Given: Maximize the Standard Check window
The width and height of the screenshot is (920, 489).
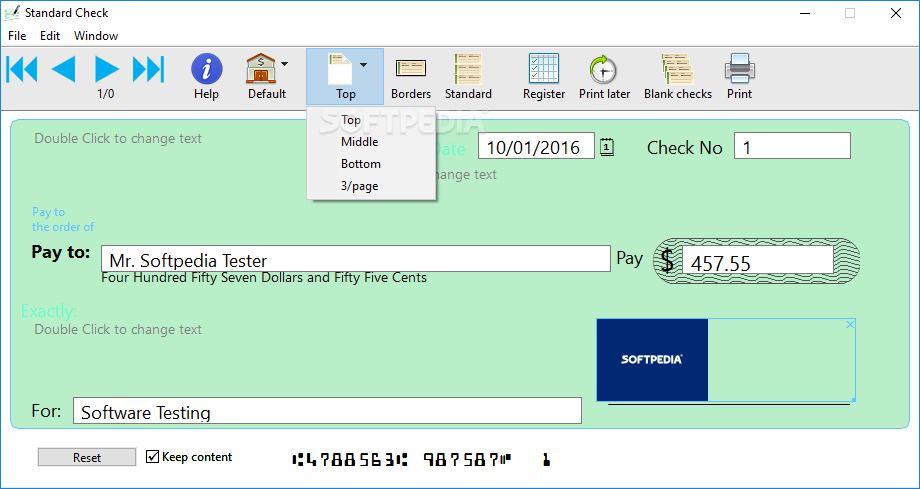Looking at the screenshot, I should point(850,13).
